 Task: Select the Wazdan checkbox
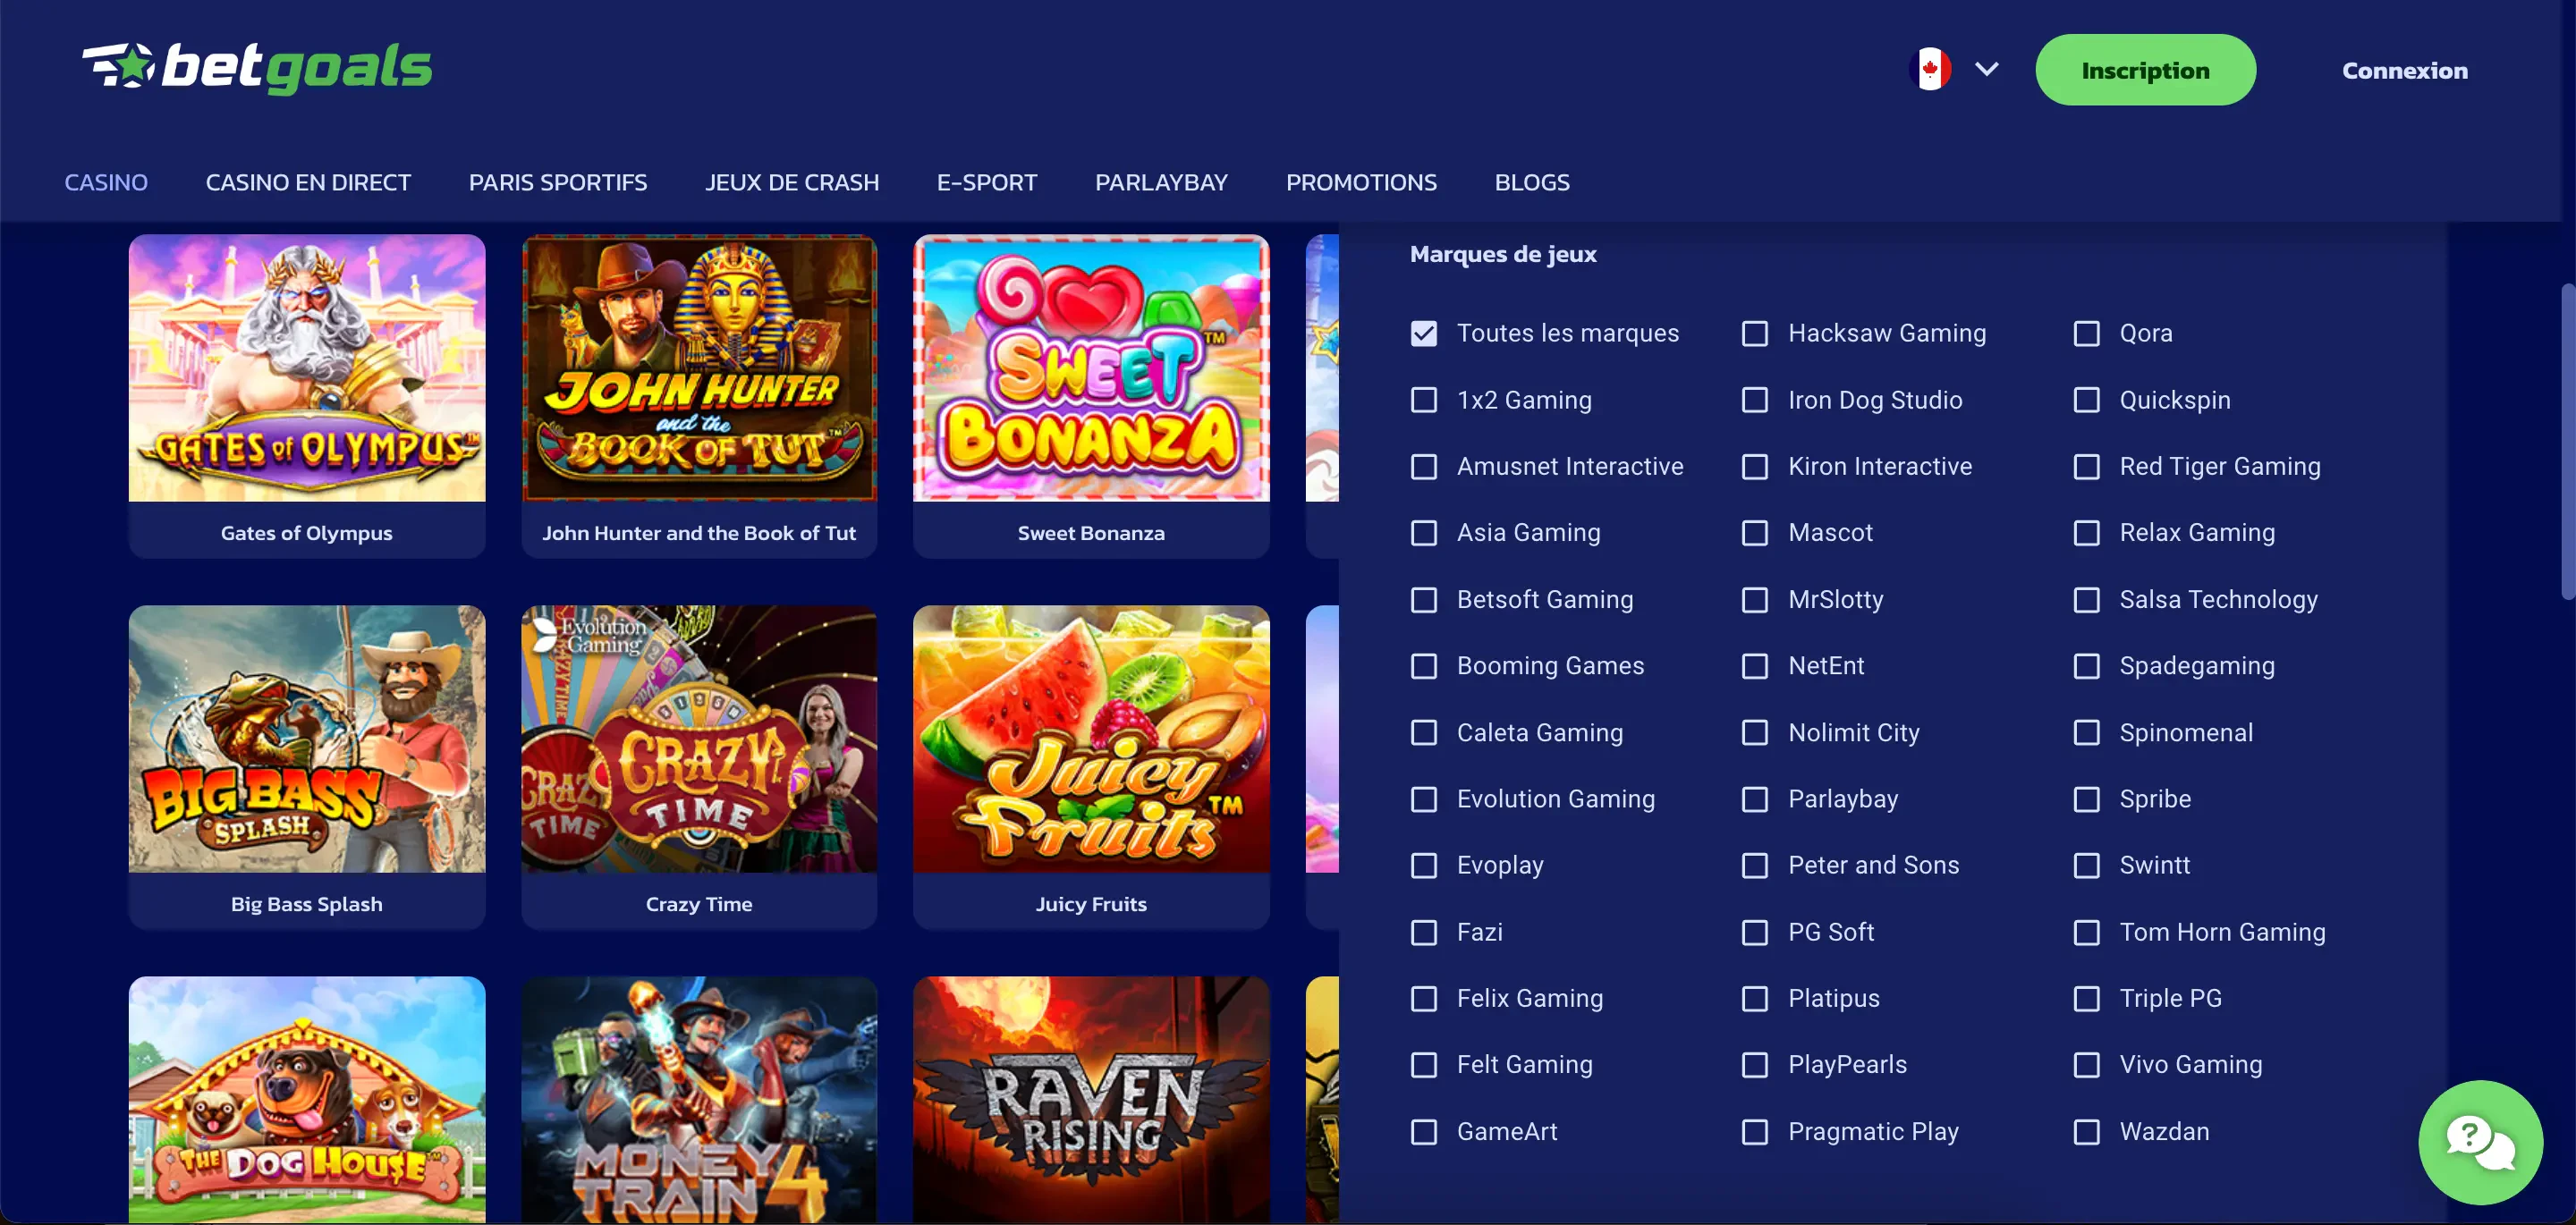click(2087, 1132)
